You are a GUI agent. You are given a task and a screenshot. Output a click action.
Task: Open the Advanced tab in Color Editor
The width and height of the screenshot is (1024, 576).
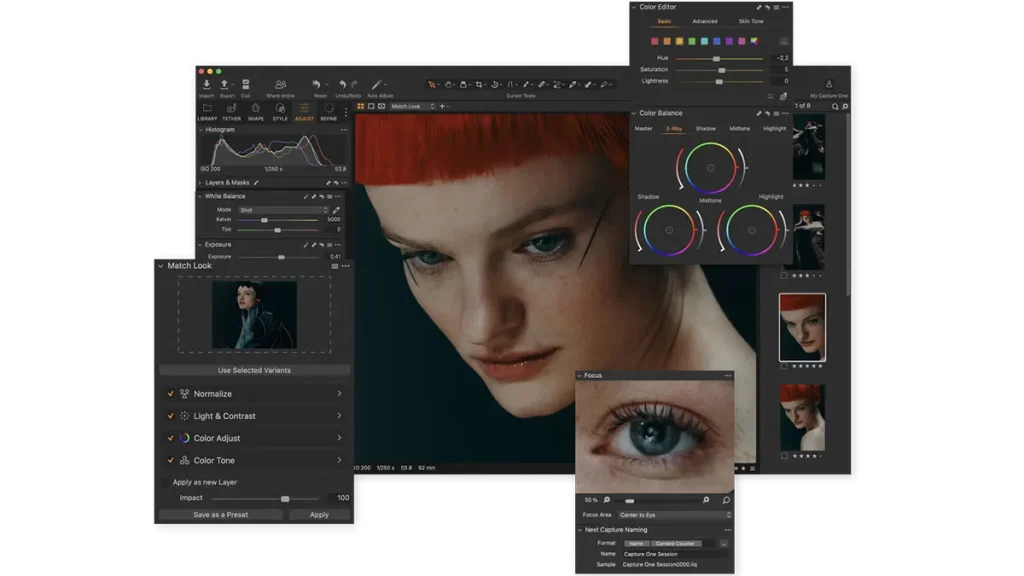coord(705,22)
